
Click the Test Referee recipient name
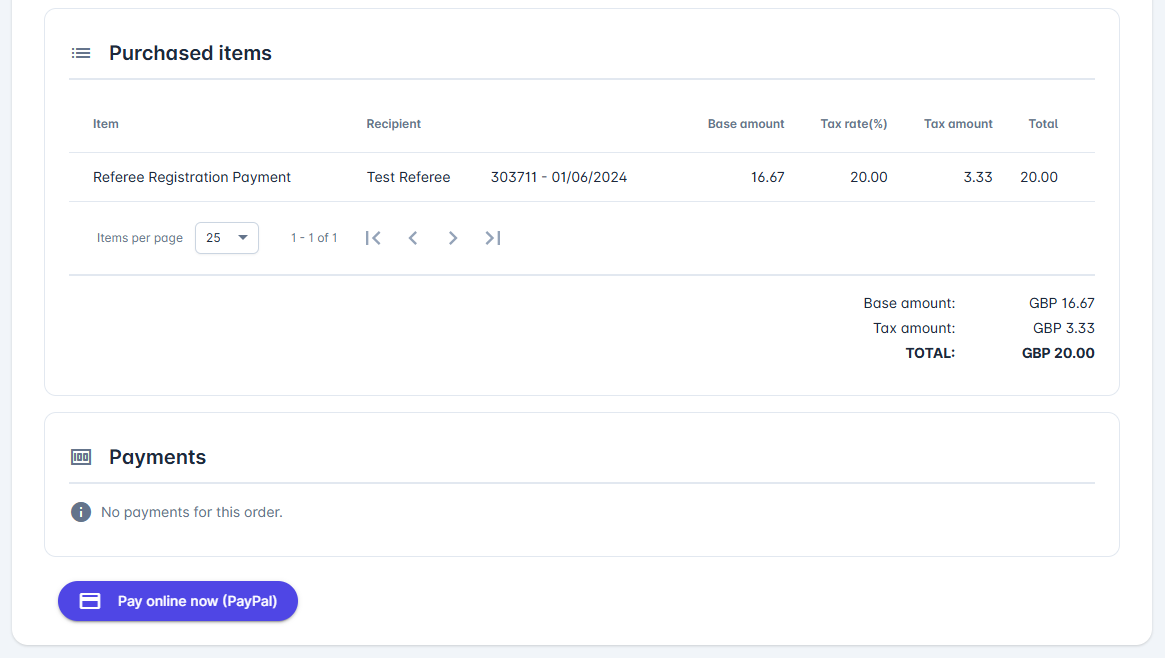408,177
